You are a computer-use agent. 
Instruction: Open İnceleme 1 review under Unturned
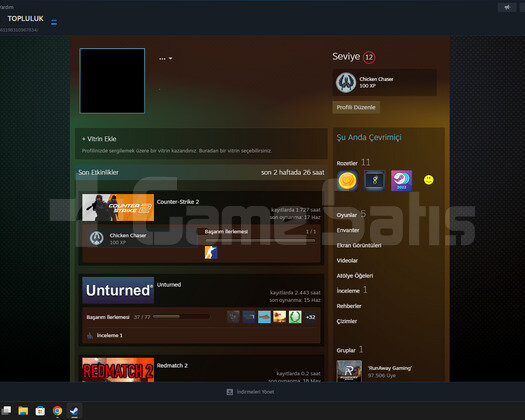[x=109, y=335]
